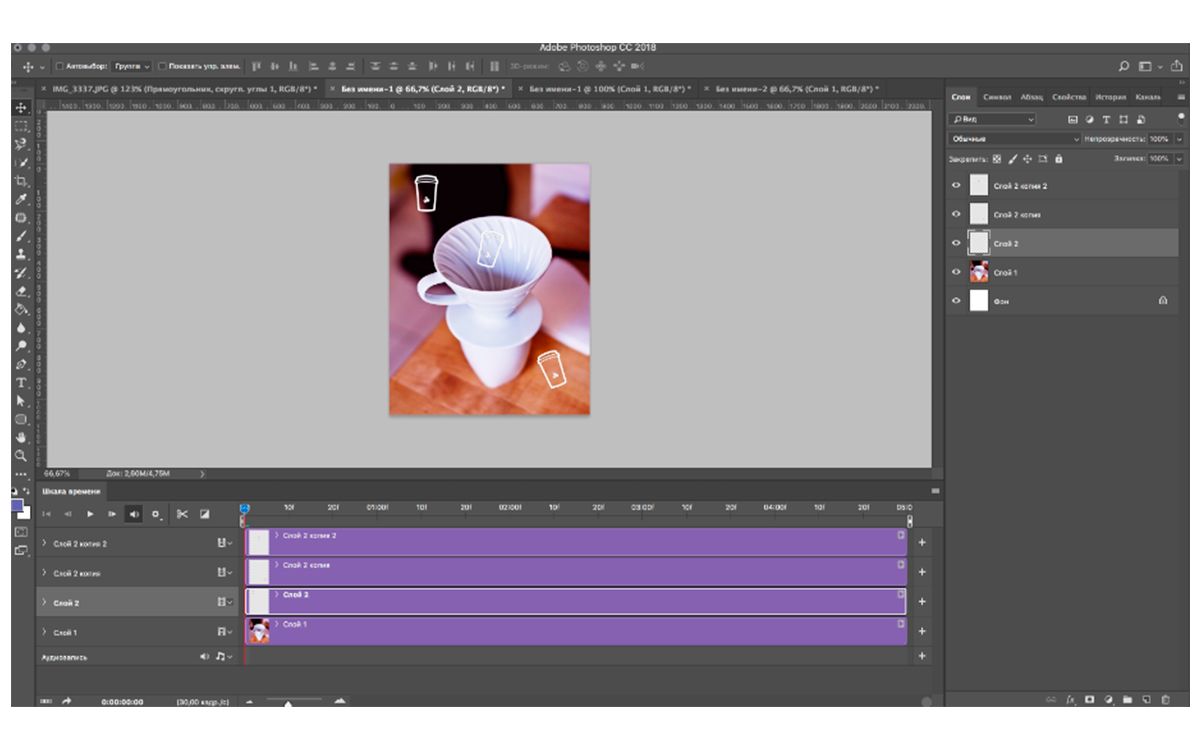Go to first frame of timeline

coord(46,514)
